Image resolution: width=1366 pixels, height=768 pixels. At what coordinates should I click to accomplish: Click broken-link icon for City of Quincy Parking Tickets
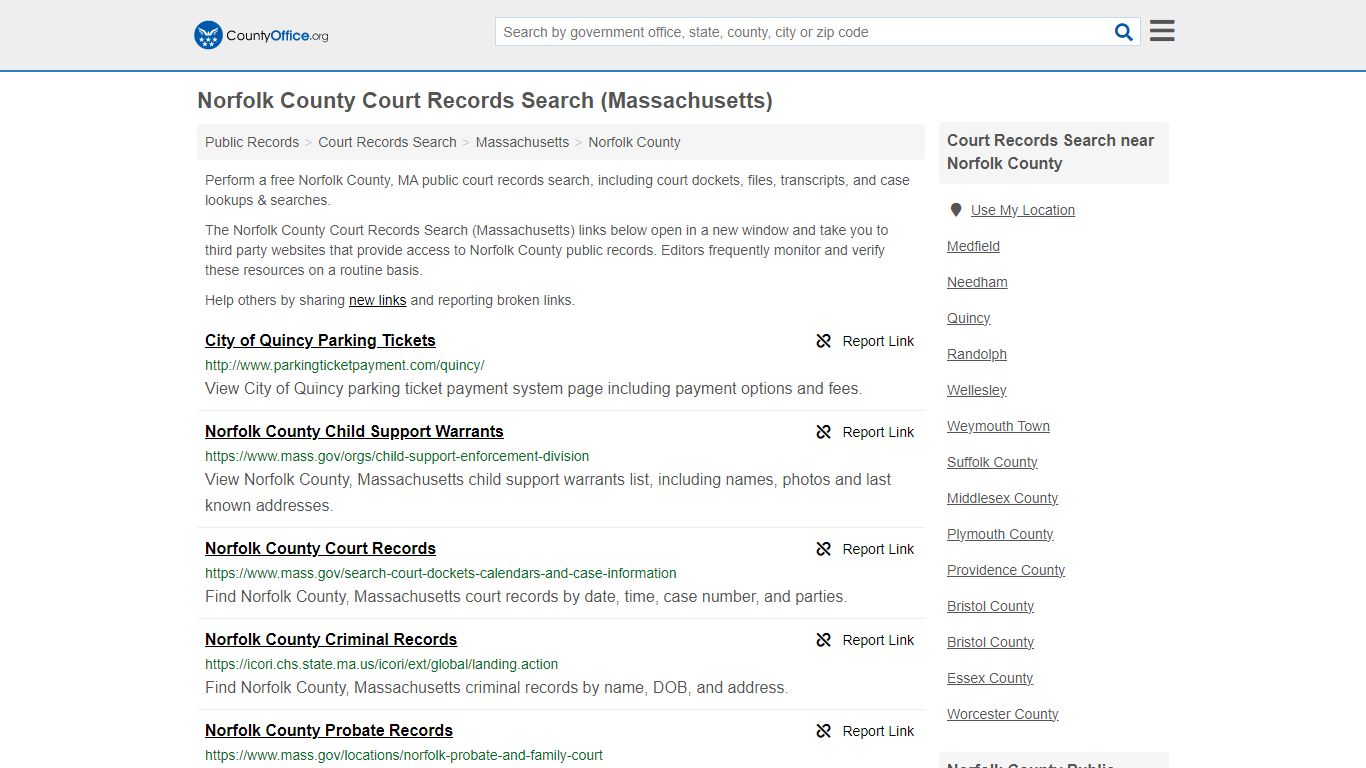click(824, 341)
